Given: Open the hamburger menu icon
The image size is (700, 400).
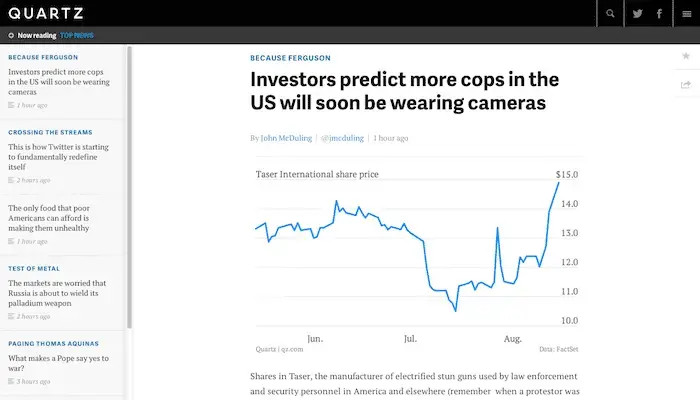Looking at the screenshot, I should pyautogui.click(x=686, y=14).
